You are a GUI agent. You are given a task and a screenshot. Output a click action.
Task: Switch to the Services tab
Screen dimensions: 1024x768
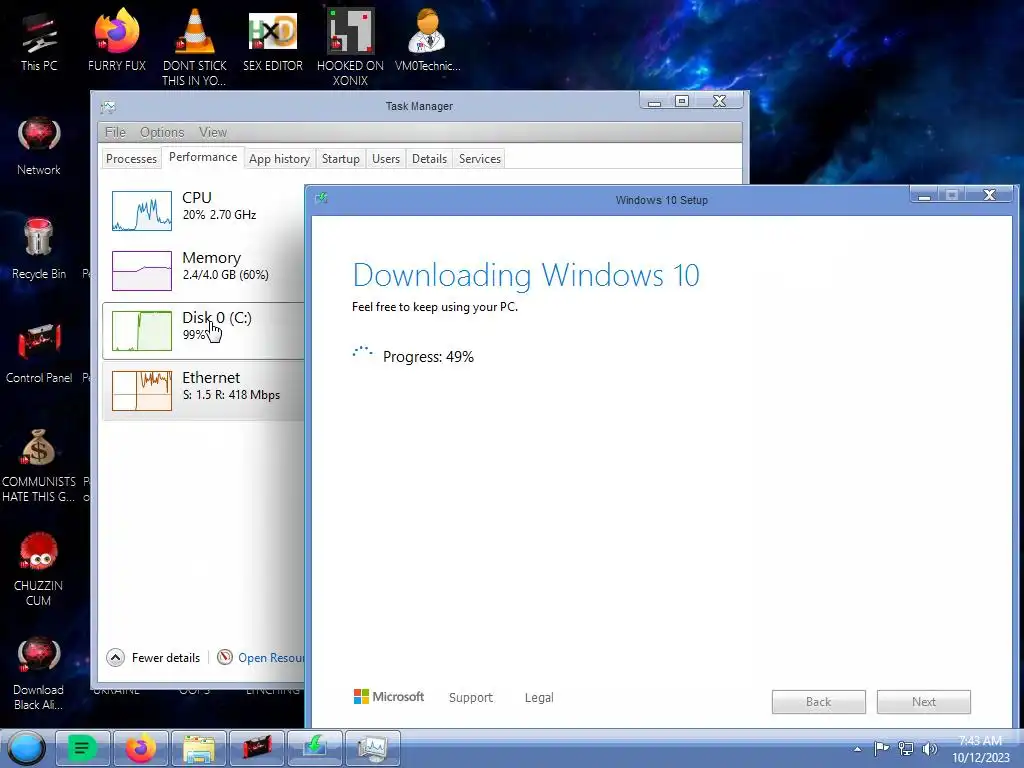pyautogui.click(x=480, y=159)
